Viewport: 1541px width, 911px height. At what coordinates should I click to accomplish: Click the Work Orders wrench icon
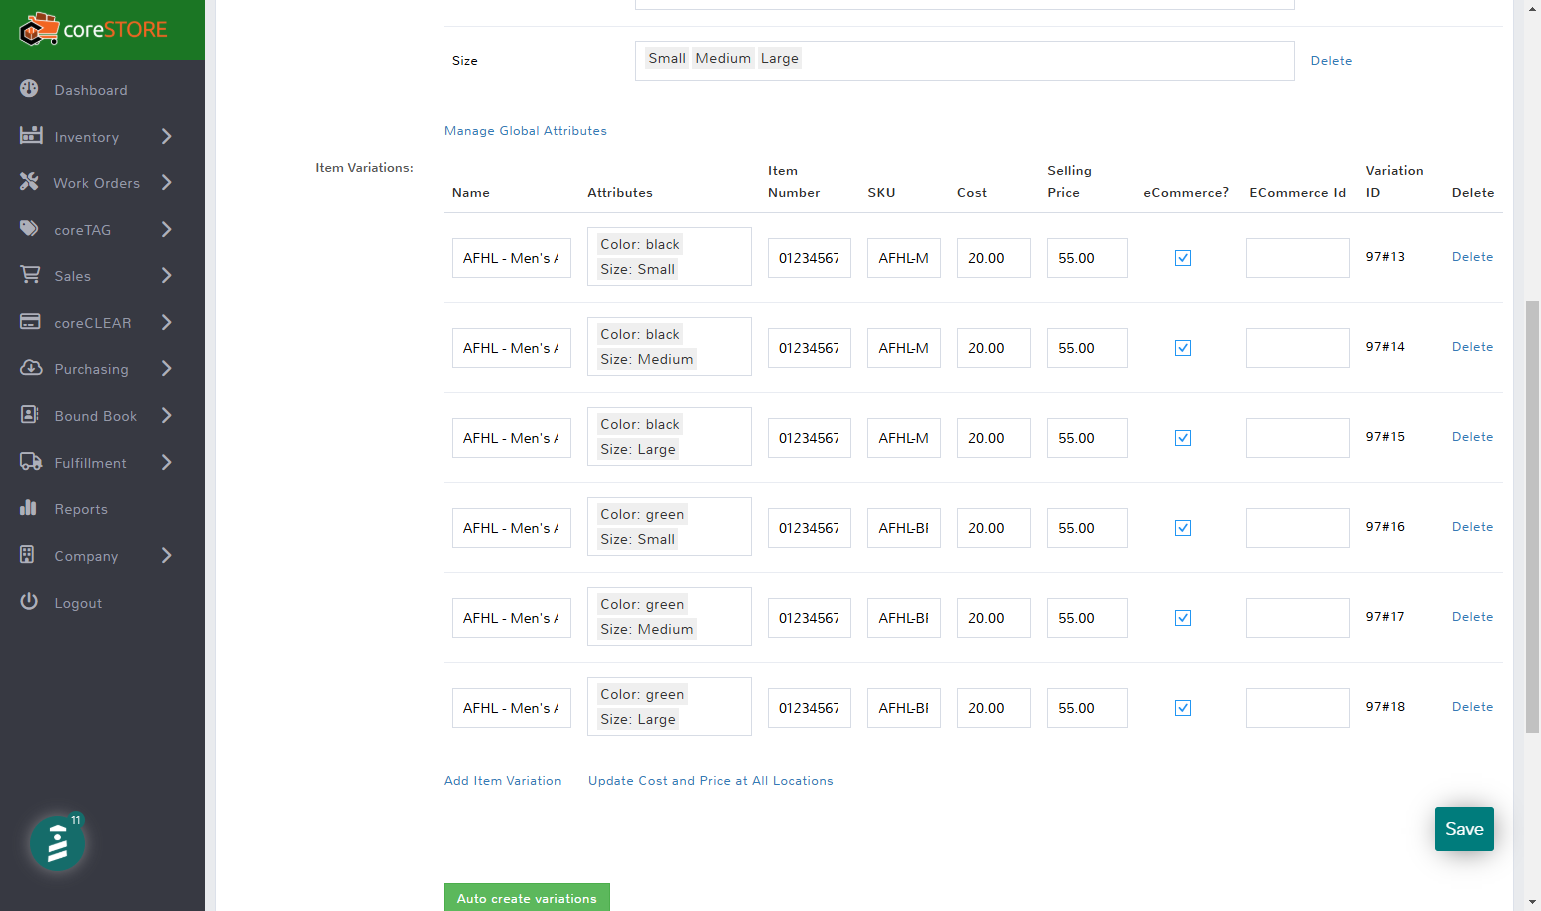30,181
